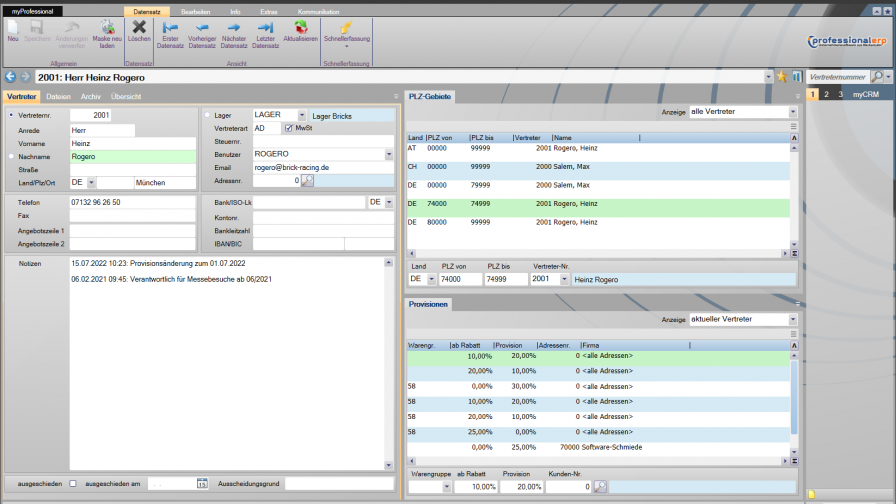Click the Aktualisieren refresh icon
The height and width of the screenshot is (504, 896).
(300, 28)
